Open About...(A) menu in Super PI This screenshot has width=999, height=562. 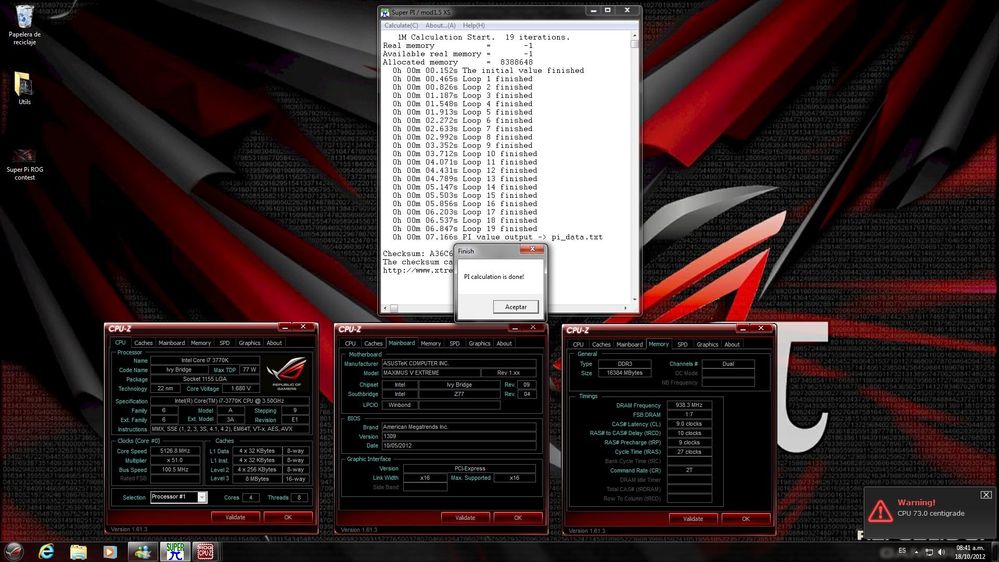coord(440,25)
